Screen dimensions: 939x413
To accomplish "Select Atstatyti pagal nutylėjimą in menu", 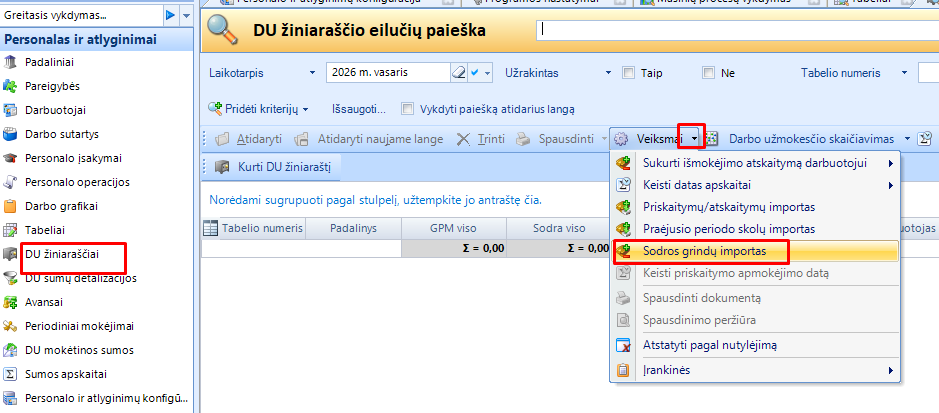I will point(709,345).
